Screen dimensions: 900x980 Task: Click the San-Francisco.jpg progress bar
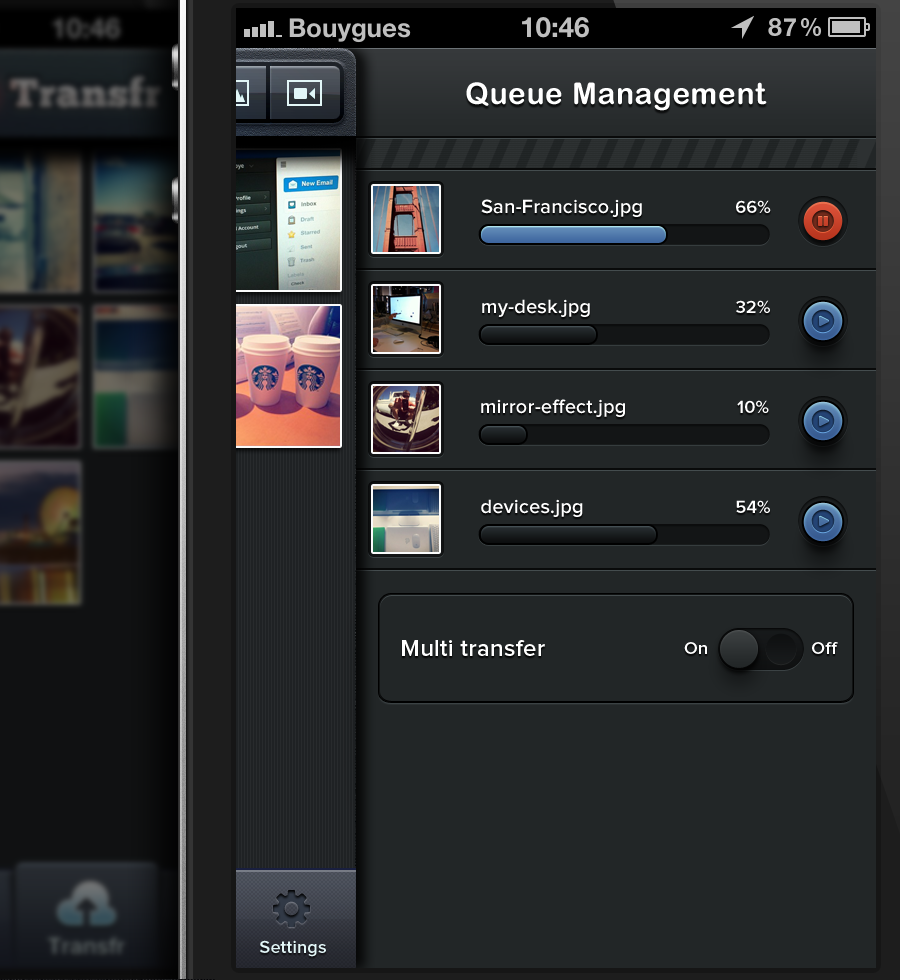coord(624,235)
